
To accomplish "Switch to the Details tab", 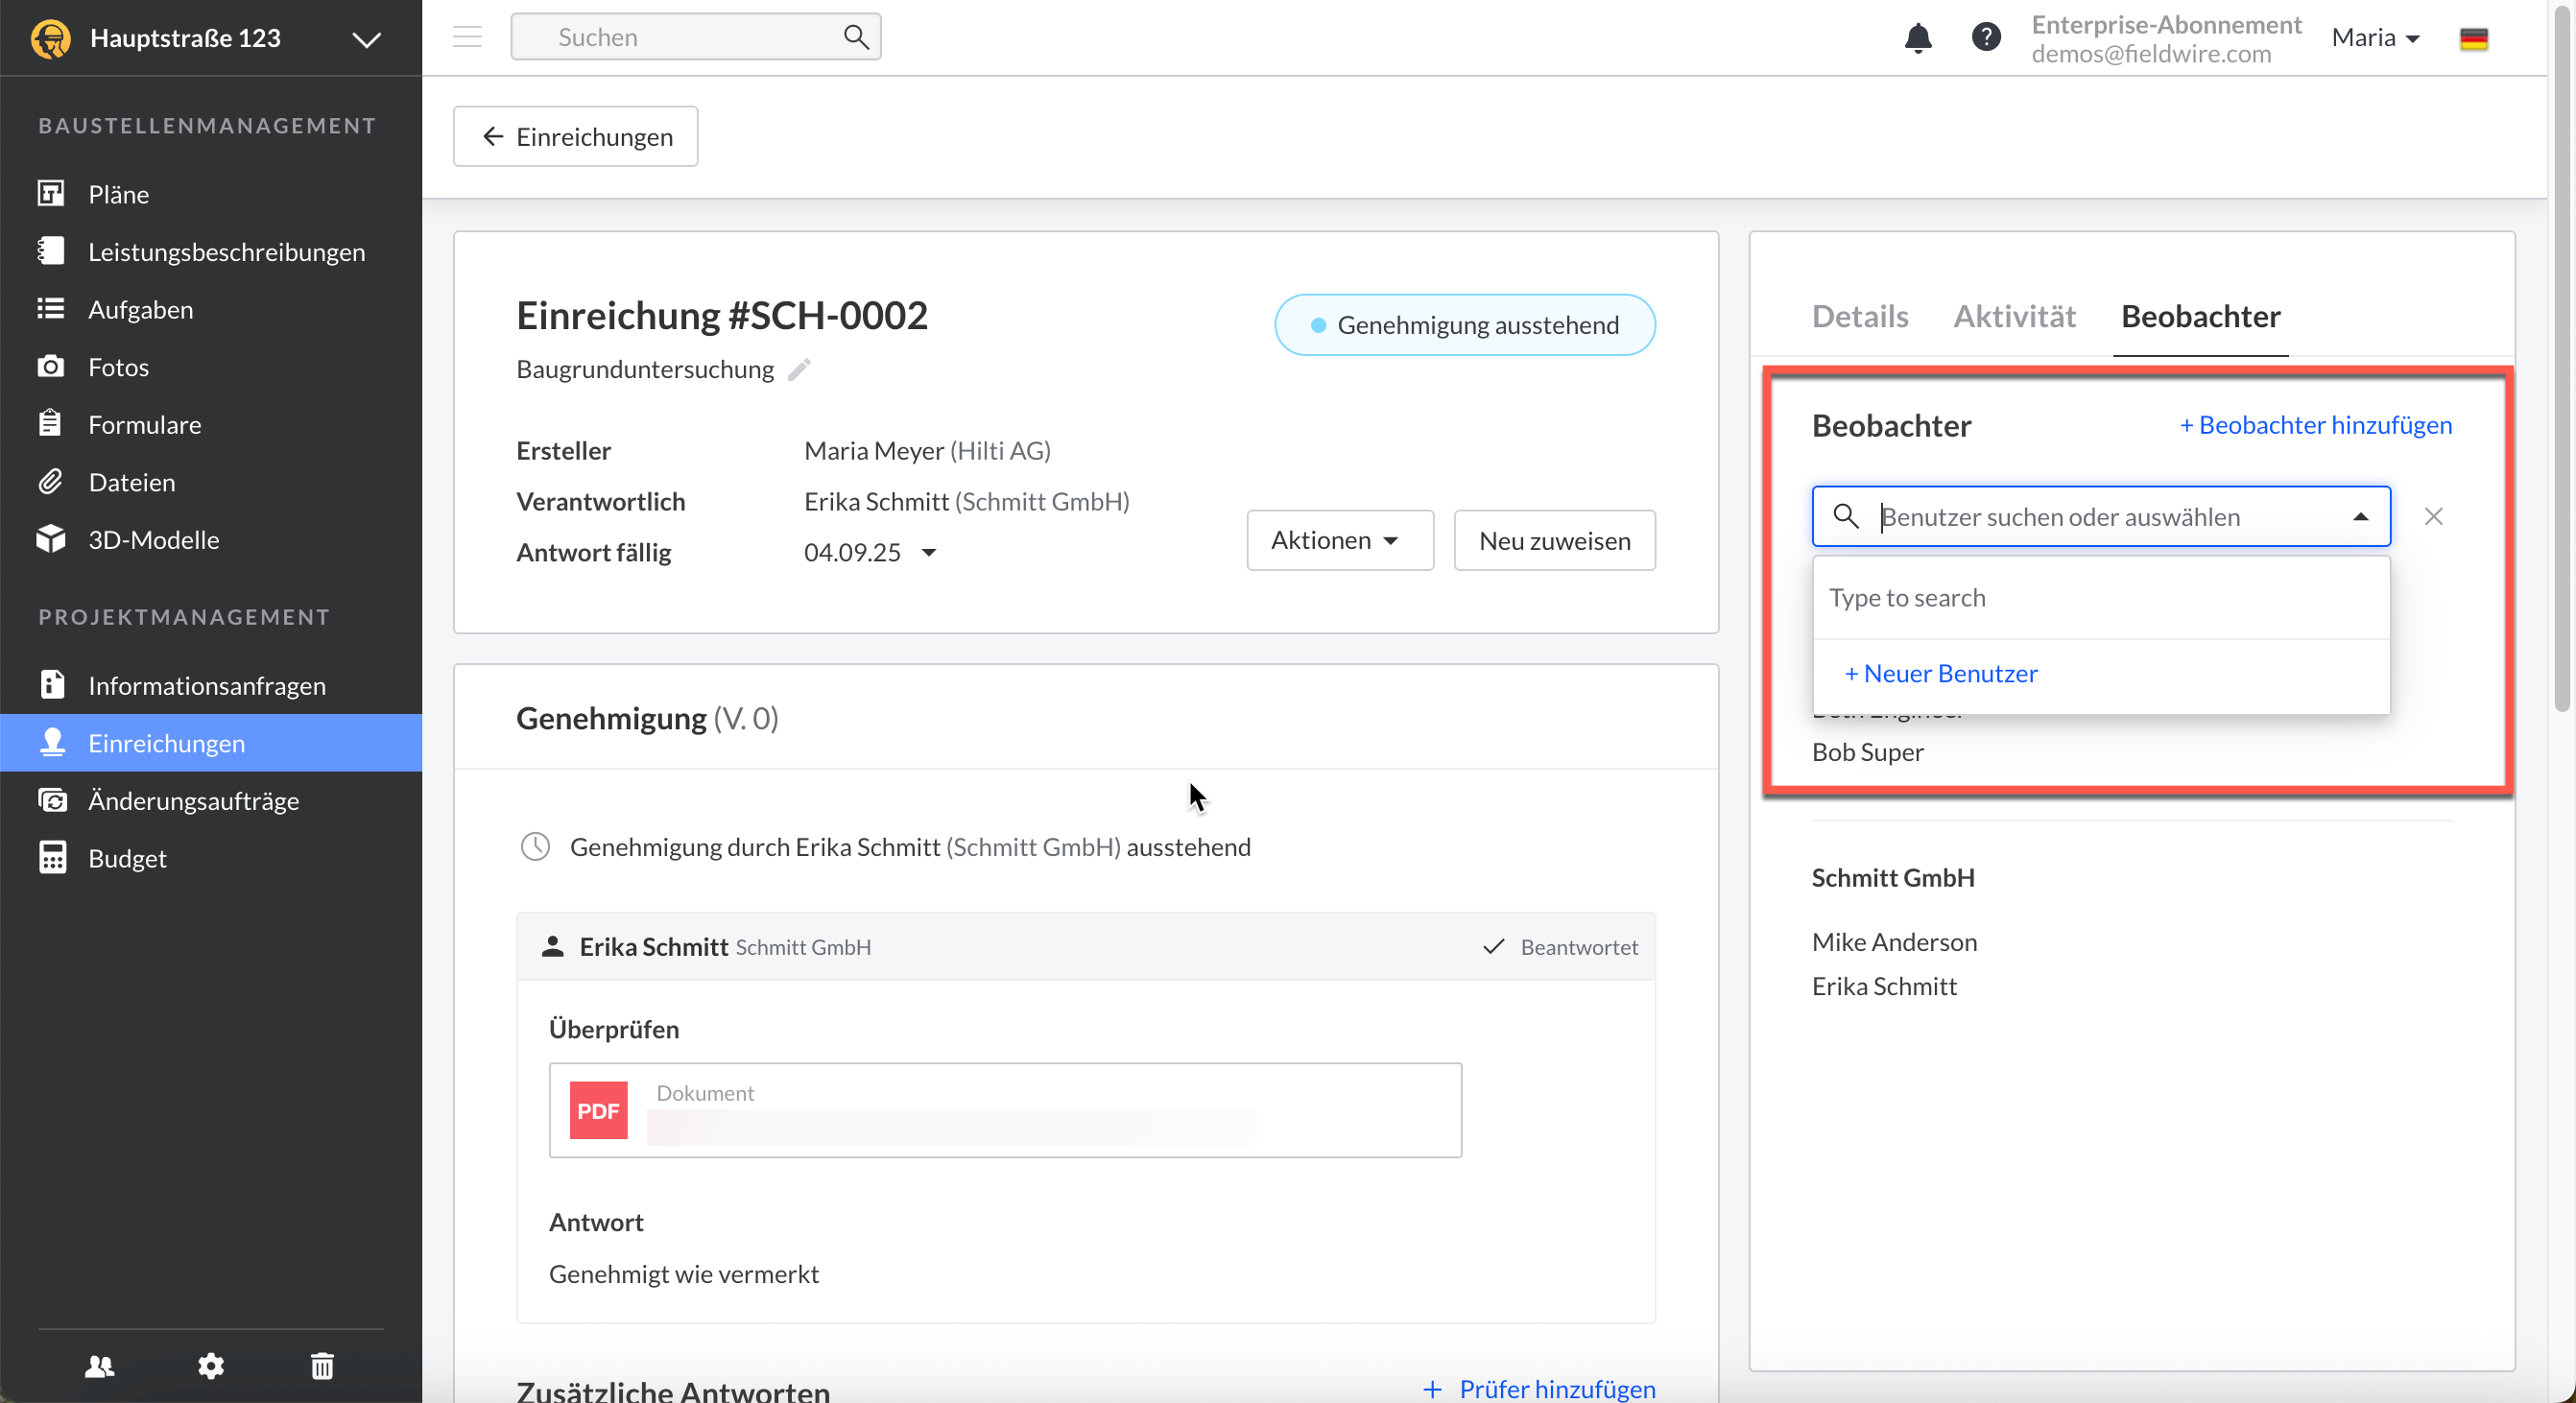I will point(1859,316).
